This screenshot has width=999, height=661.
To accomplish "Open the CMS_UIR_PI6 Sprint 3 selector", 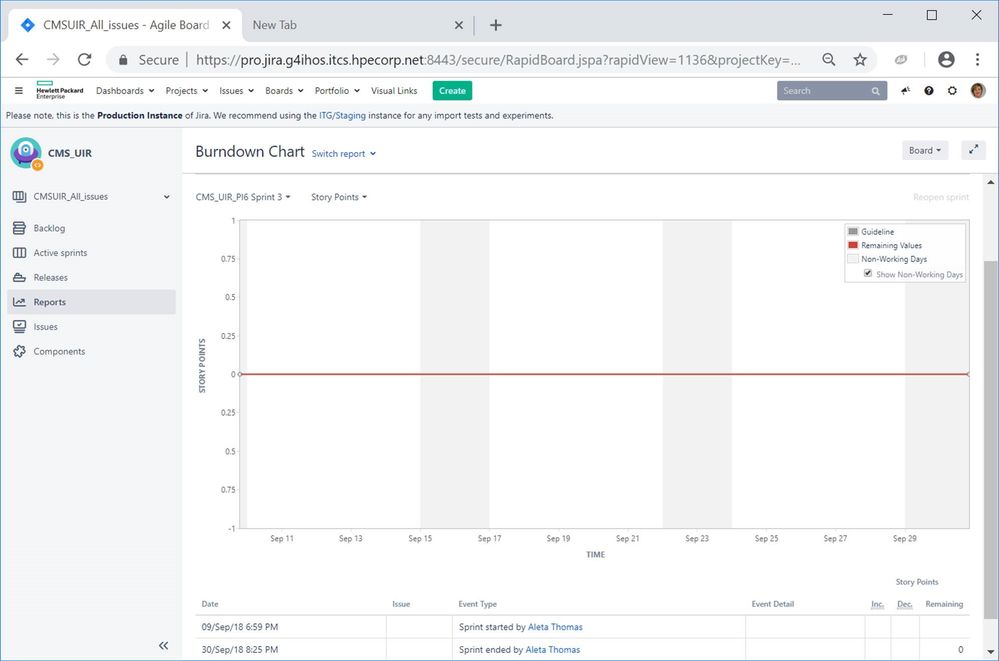I will coord(243,197).
